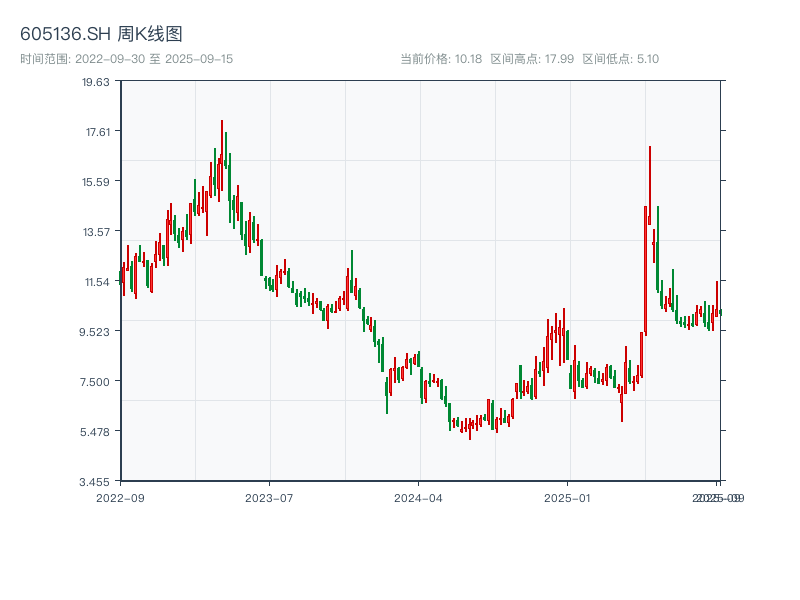800x600 pixels.
Task: Click the 区间低点: 5.10 label
Action: pyautogui.click(x=620, y=59)
